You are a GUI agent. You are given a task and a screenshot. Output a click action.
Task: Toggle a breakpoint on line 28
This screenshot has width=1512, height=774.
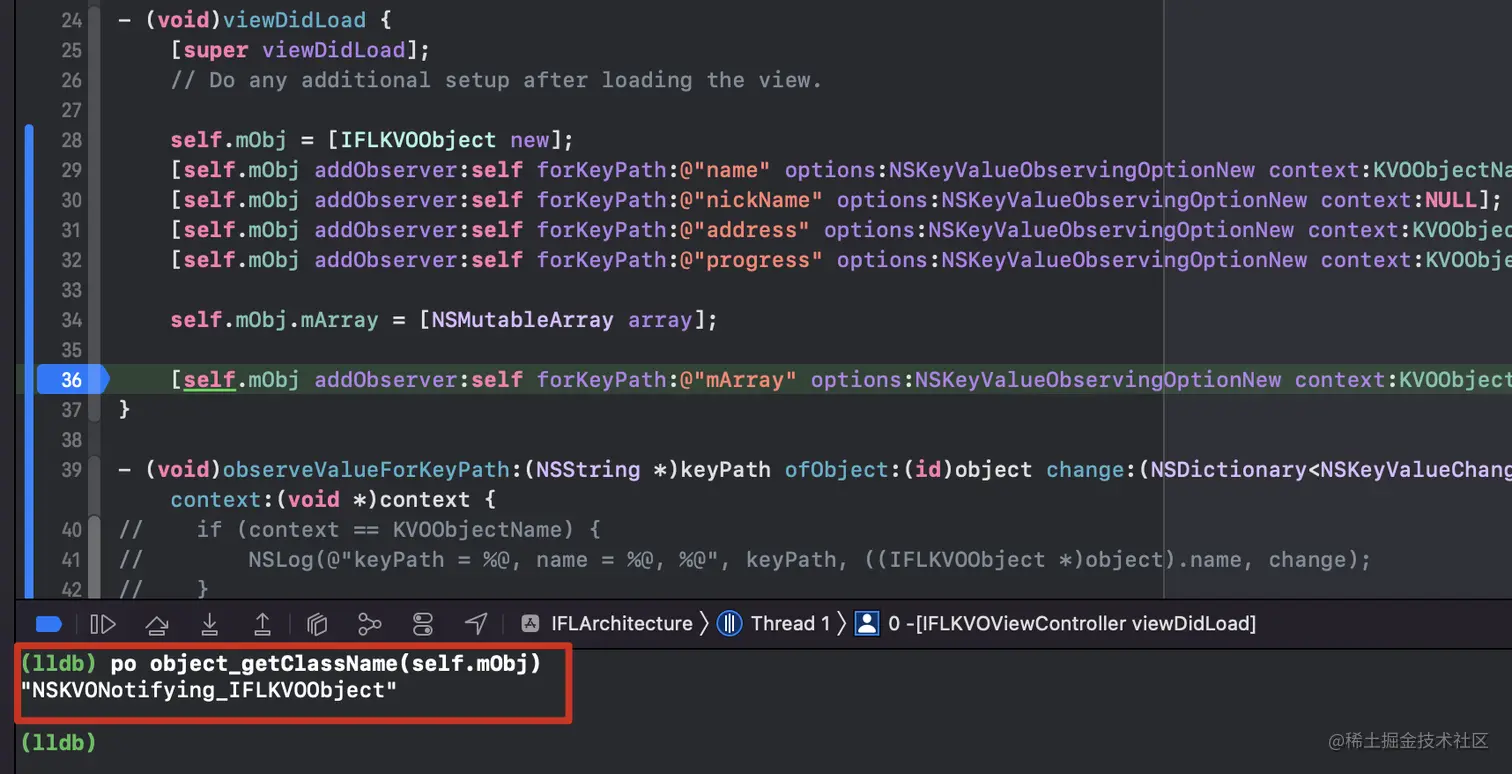pyautogui.click(x=71, y=140)
